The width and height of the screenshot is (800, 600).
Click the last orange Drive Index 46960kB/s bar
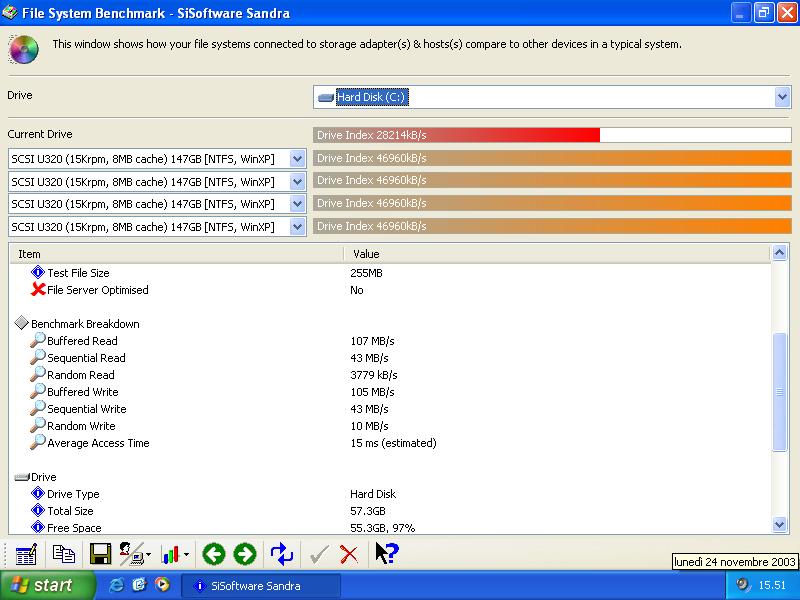[x=553, y=226]
